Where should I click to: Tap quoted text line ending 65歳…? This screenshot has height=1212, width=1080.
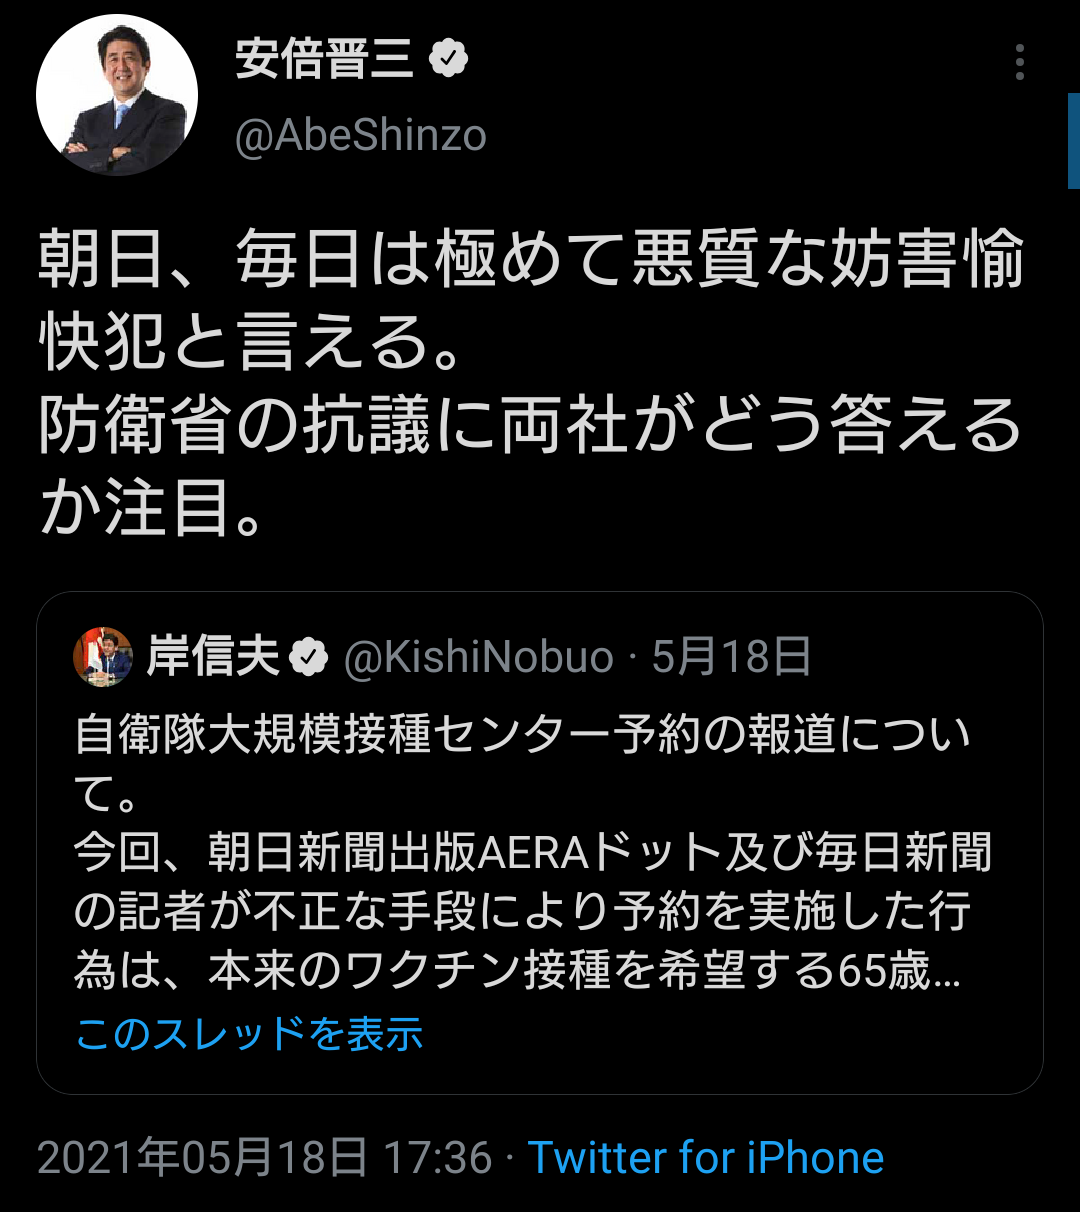point(518,971)
